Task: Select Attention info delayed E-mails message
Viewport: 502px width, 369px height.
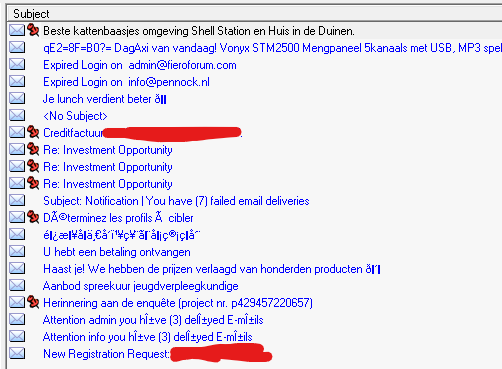Action: 148,337
